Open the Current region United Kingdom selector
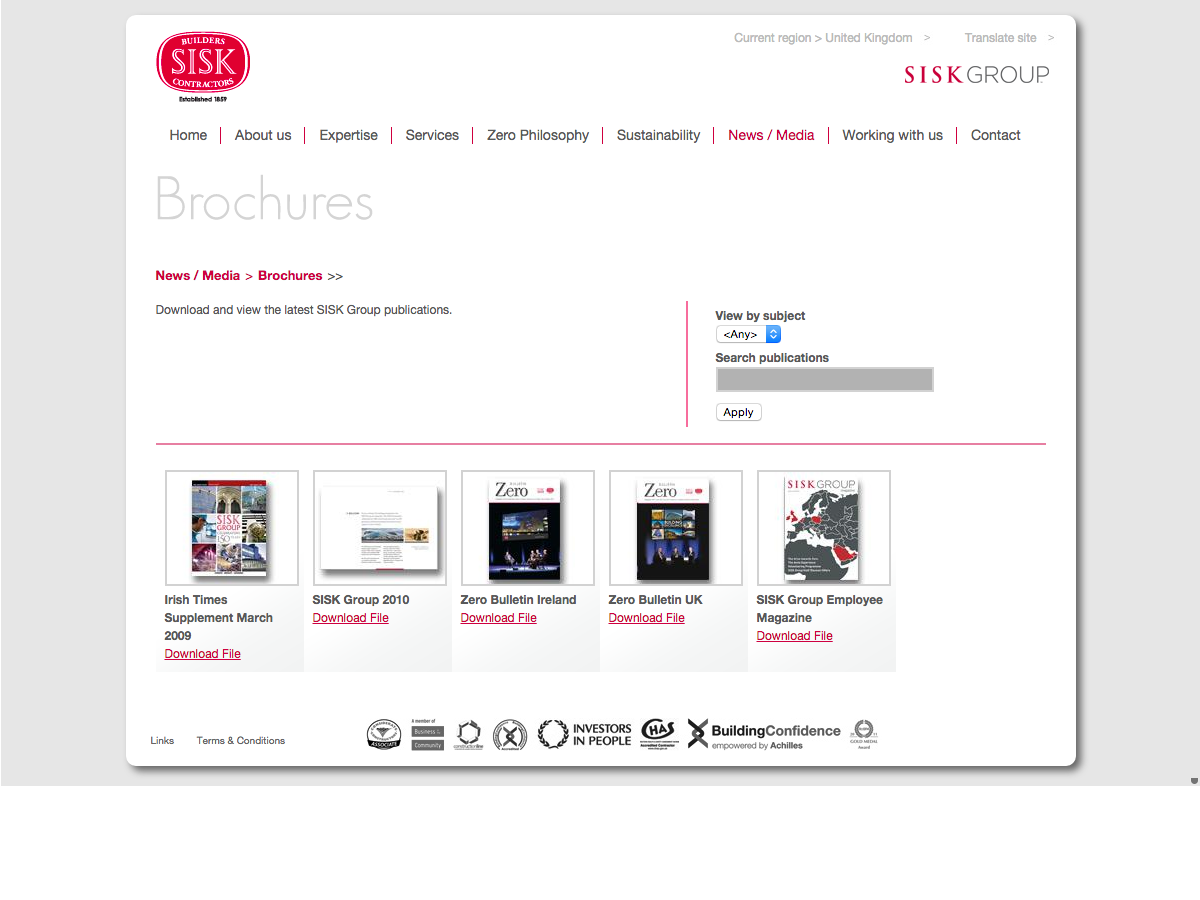Screen dimensions: 1200x900 point(832,38)
